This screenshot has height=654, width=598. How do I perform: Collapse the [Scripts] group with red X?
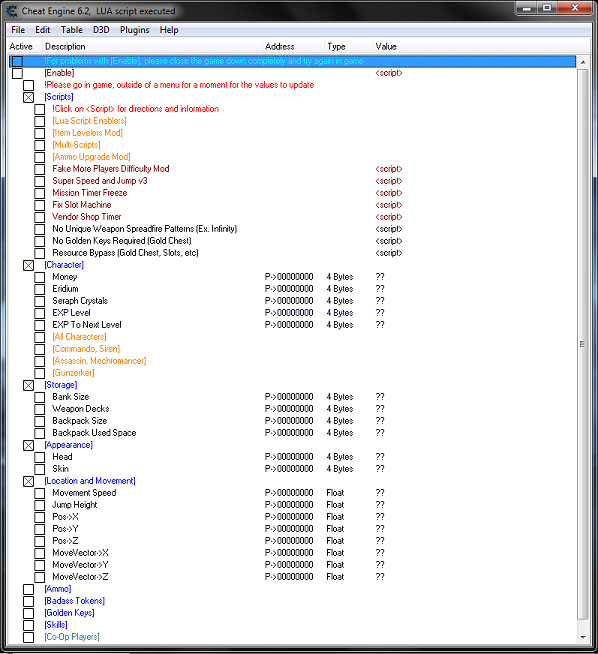(x=28, y=97)
